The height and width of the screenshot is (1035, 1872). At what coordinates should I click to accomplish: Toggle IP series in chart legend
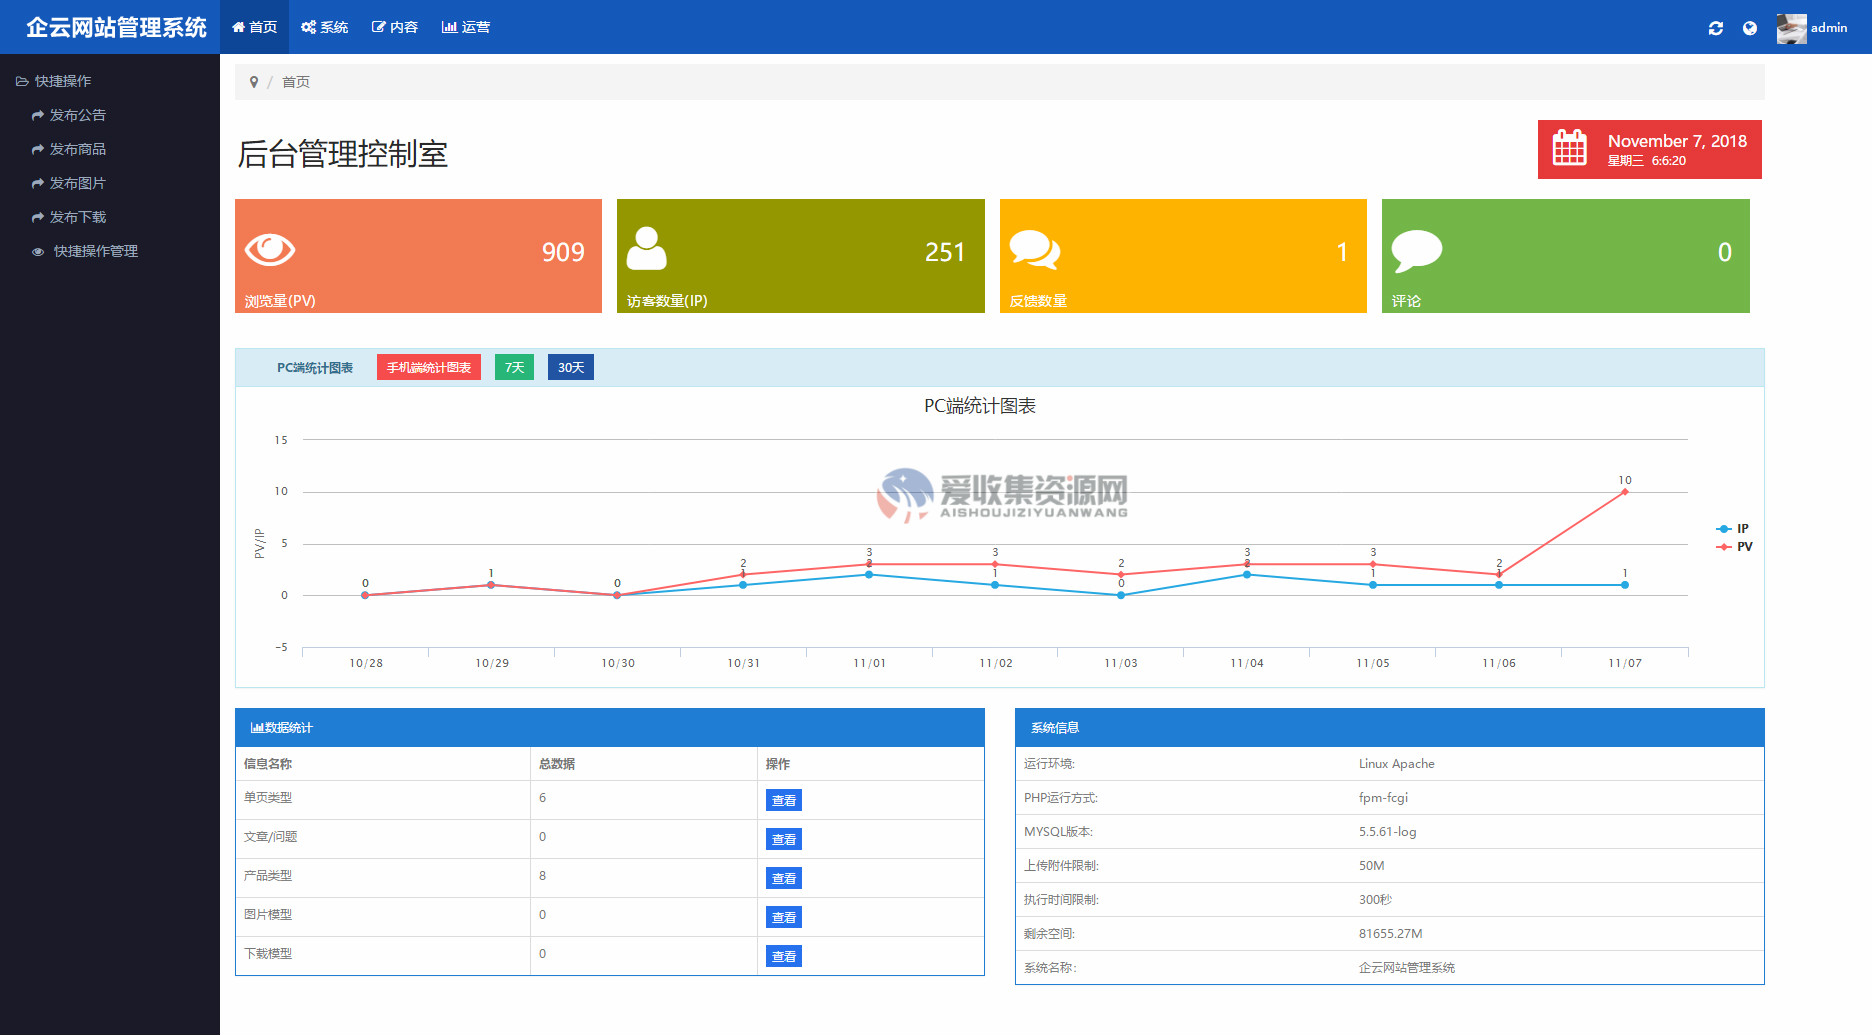1733,529
